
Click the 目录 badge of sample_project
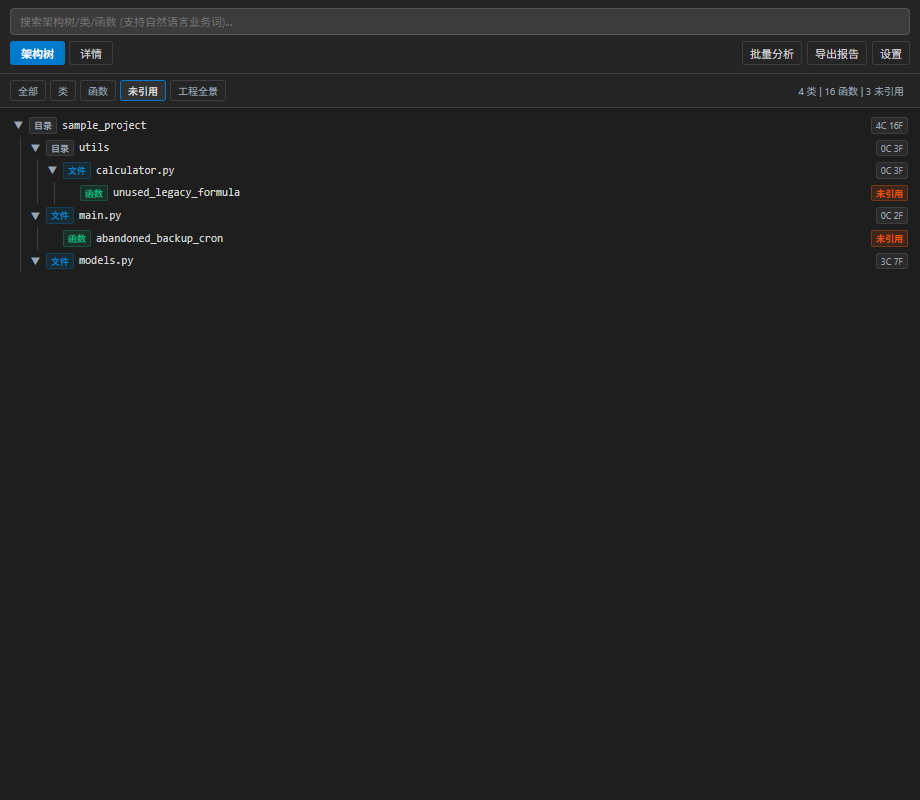(43, 126)
